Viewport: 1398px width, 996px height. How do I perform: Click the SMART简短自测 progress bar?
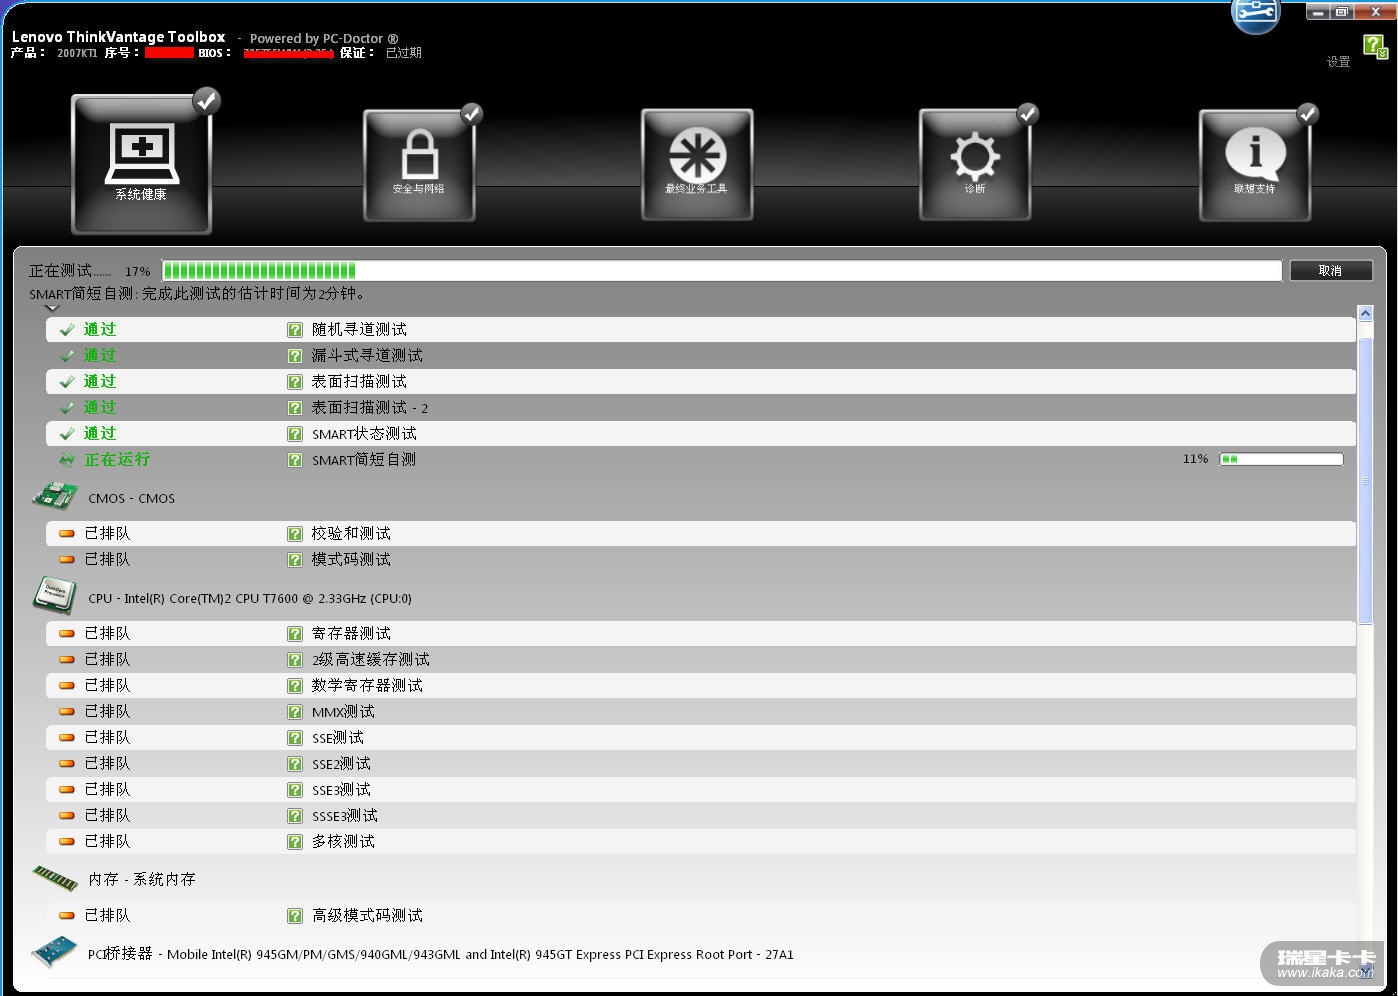(x=1281, y=459)
